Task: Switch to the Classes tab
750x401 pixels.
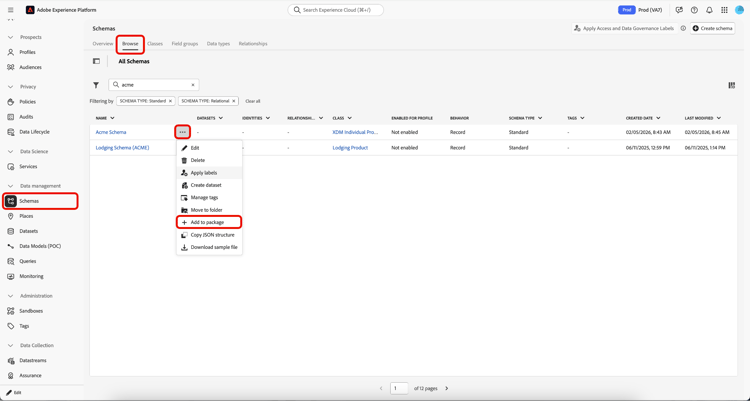Action: coord(155,44)
